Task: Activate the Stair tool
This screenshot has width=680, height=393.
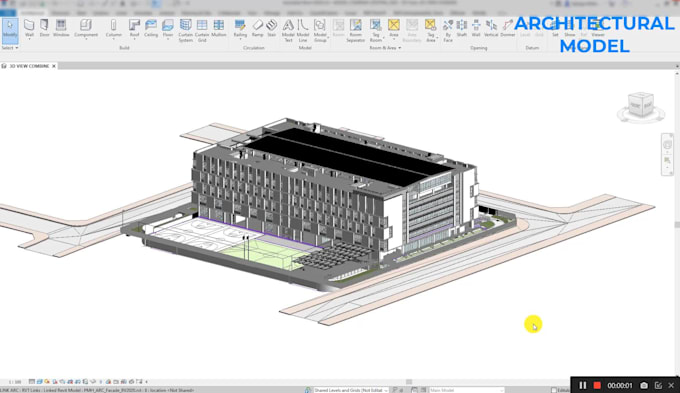Action: pyautogui.click(x=272, y=28)
